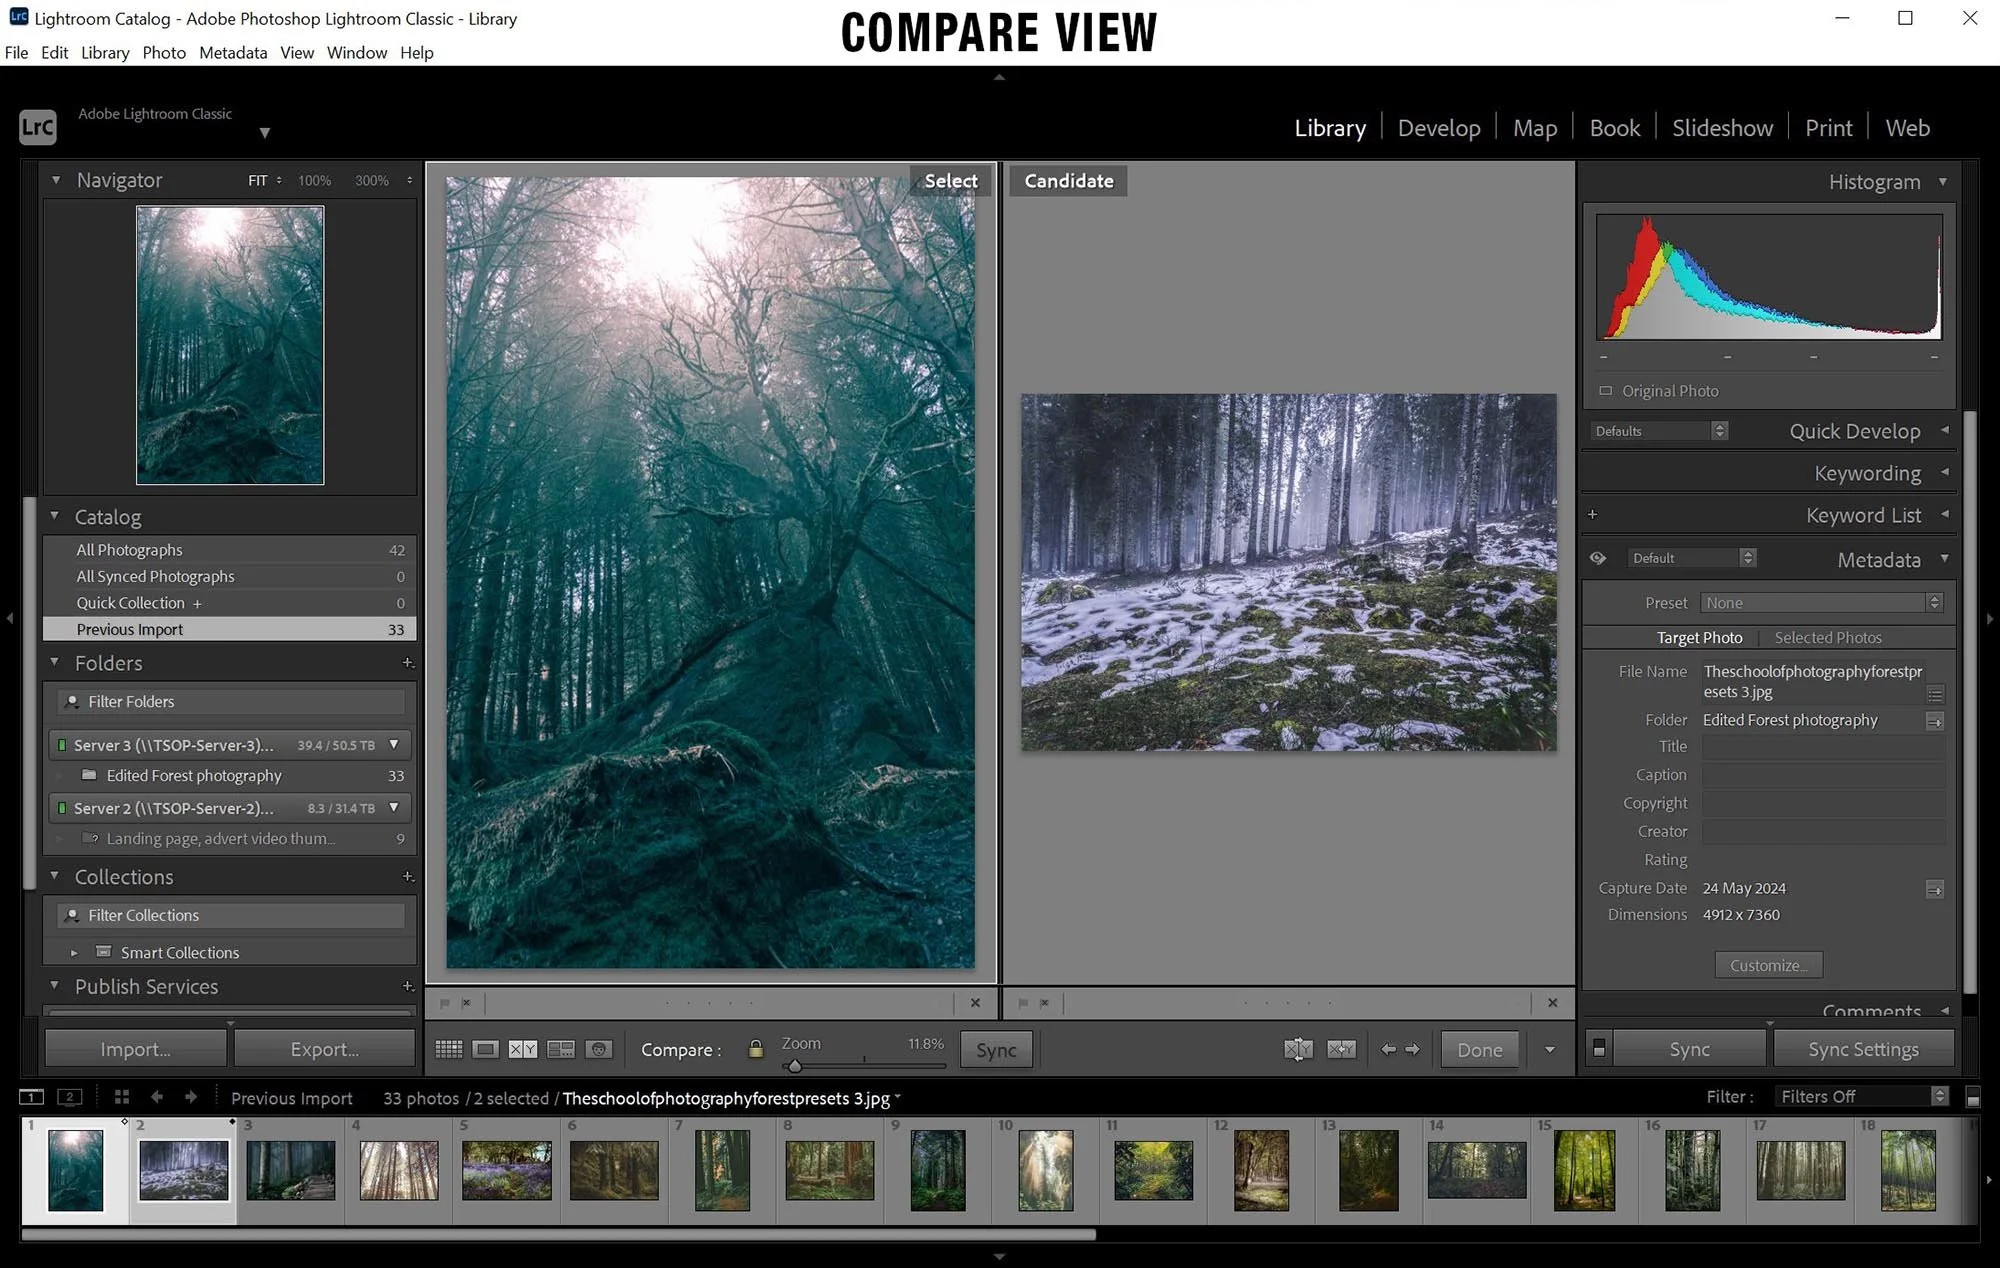Select next photo arrow in toolbar
This screenshot has height=1268, width=2000.
click(x=1412, y=1049)
